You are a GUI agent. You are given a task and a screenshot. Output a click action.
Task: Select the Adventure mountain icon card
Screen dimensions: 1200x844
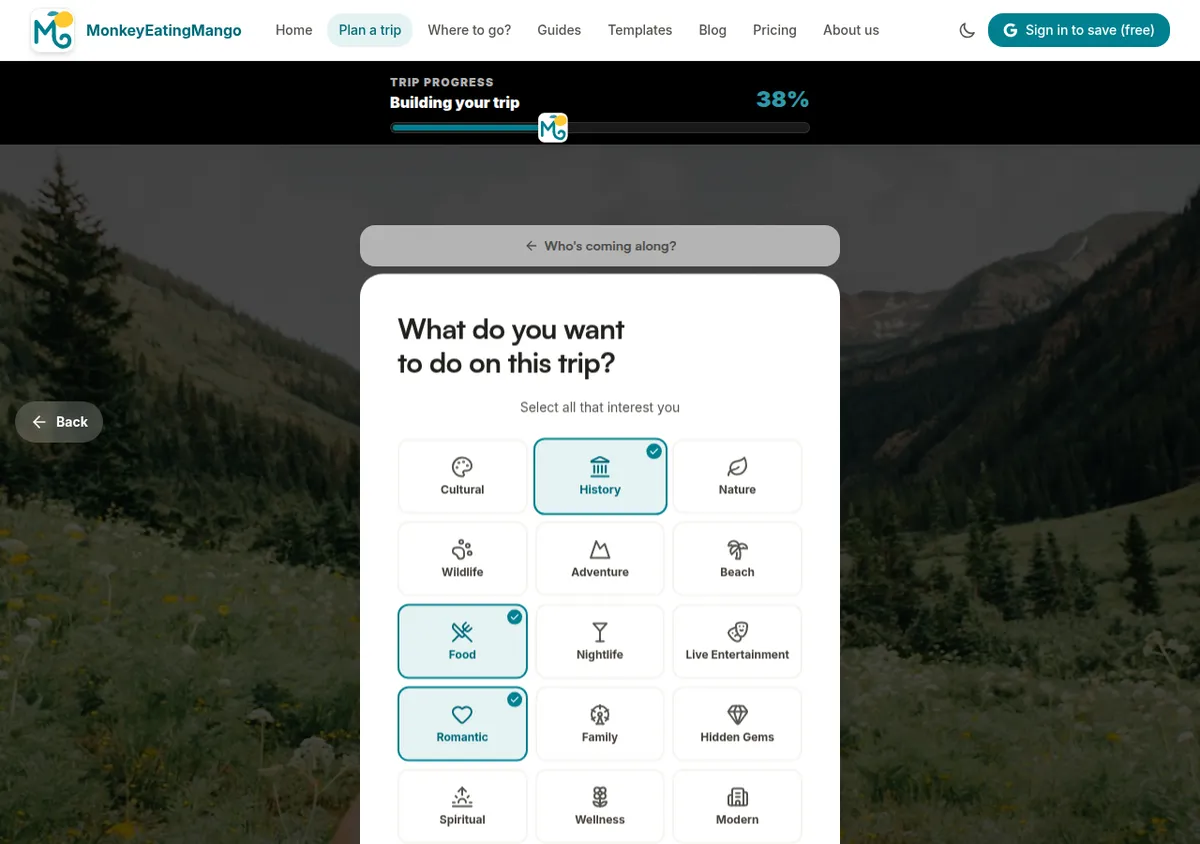click(600, 559)
